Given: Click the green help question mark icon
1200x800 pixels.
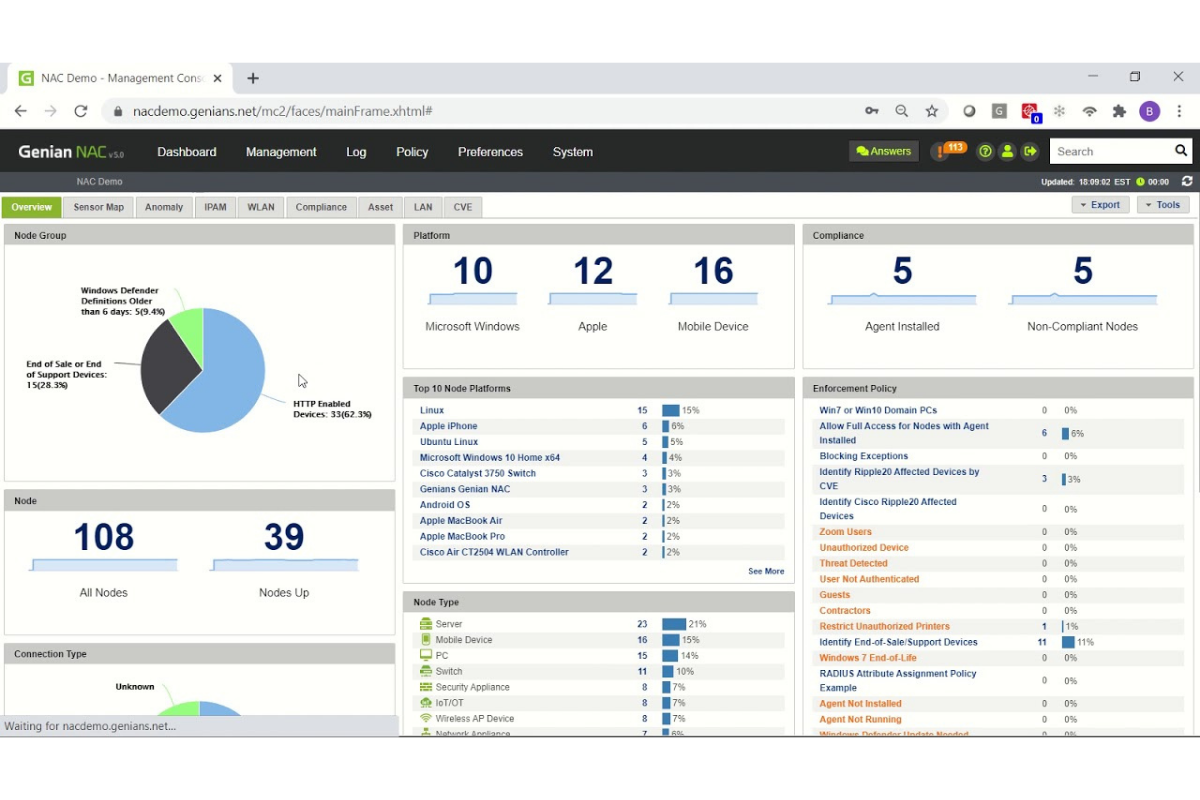Looking at the screenshot, I should (x=986, y=152).
